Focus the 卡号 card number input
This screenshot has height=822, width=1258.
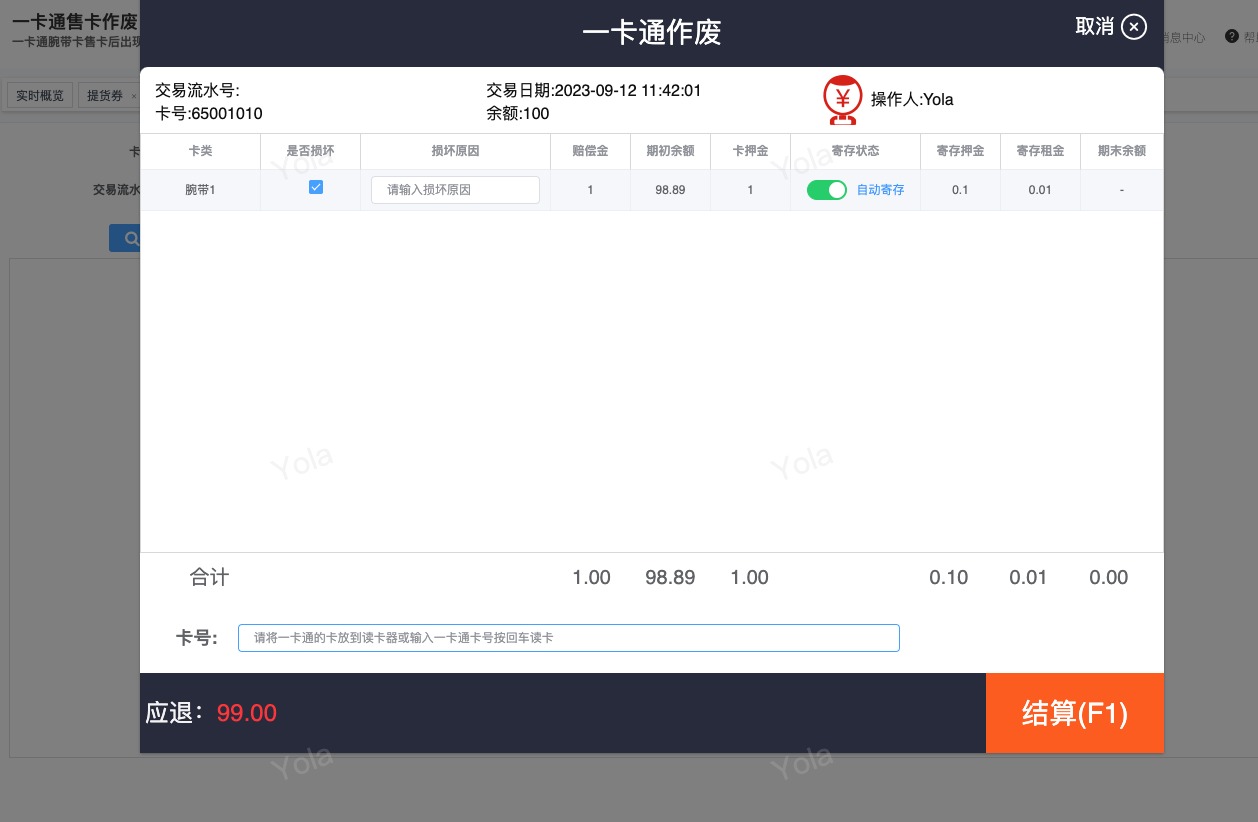coord(569,638)
